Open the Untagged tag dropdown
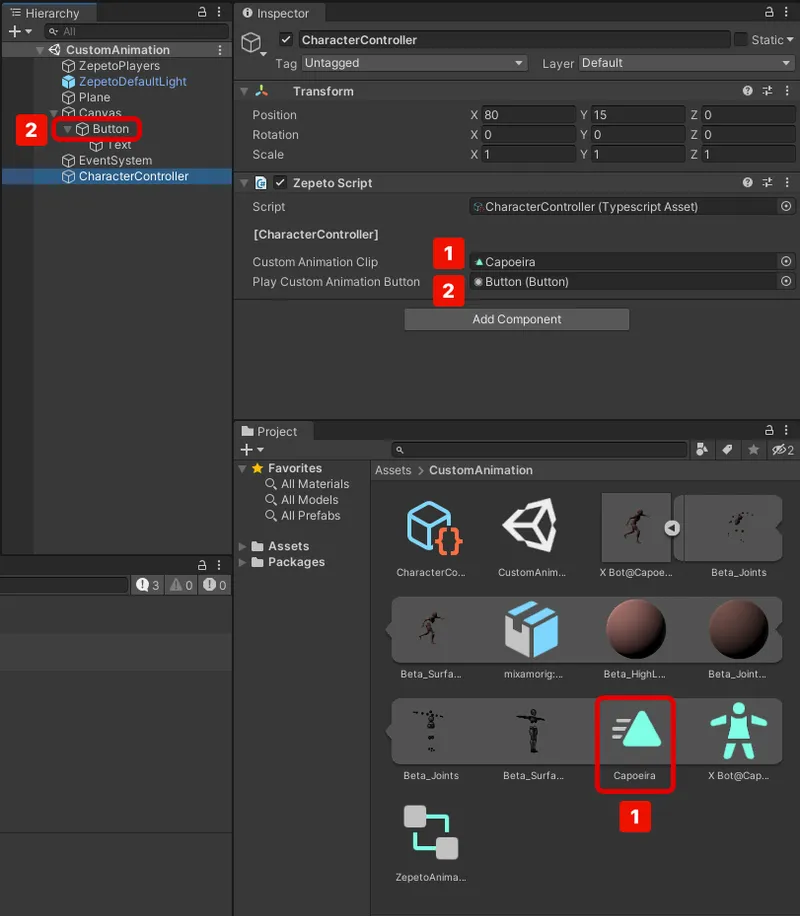This screenshot has width=800, height=916. click(415, 63)
